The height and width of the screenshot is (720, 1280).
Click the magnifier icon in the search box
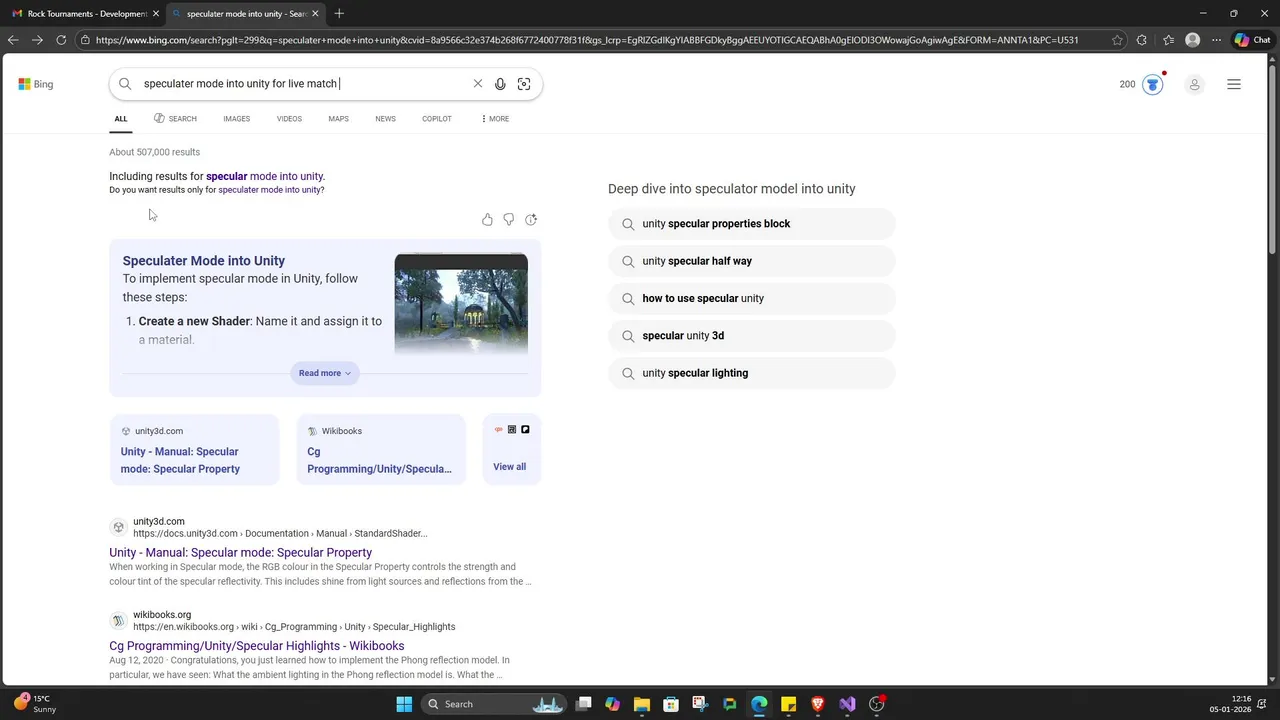pyautogui.click(x=125, y=84)
